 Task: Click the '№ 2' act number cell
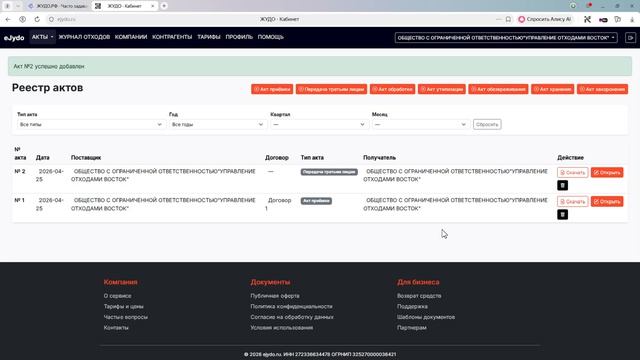tap(20, 171)
